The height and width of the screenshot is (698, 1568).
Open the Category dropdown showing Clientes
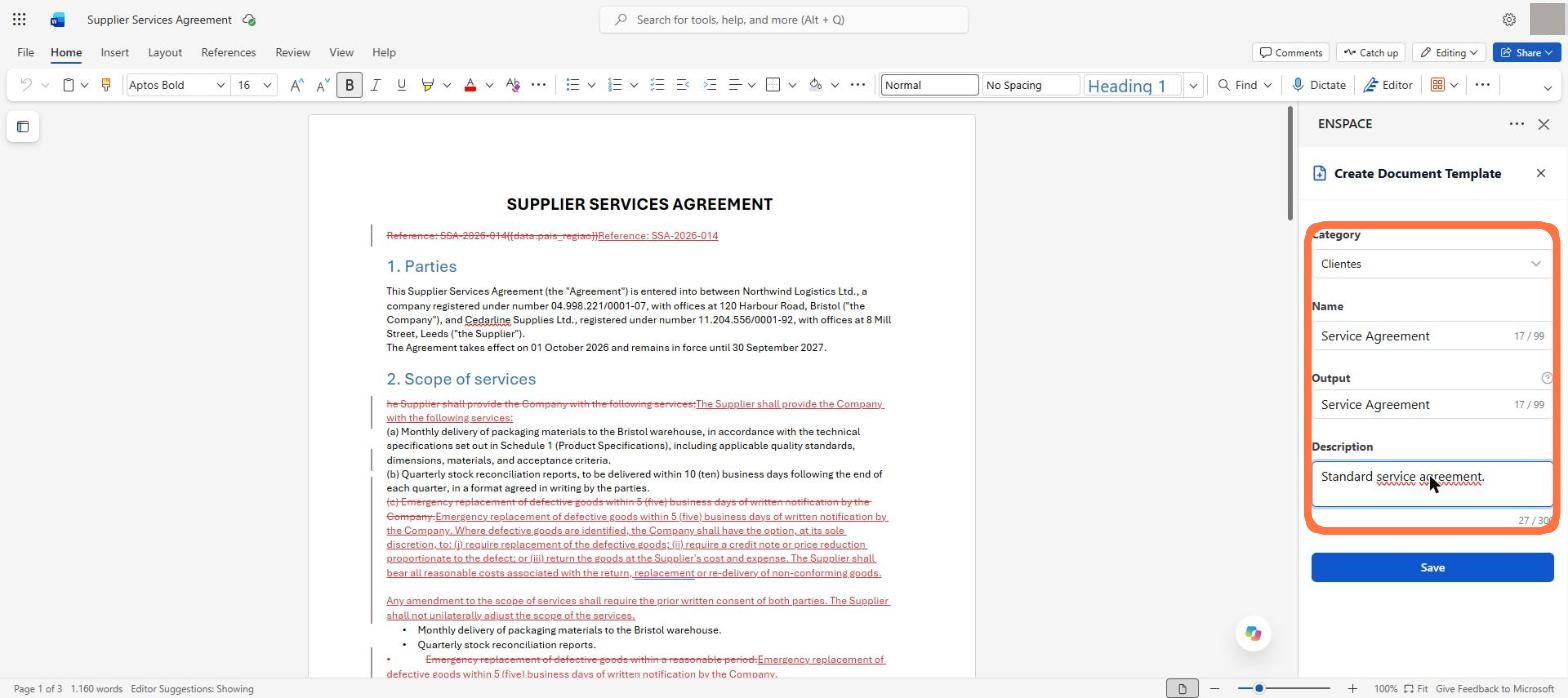click(x=1432, y=264)
